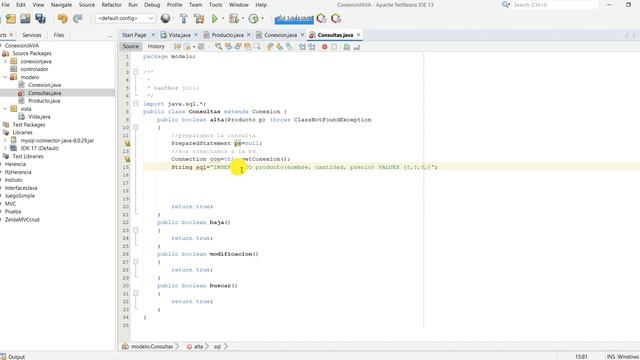Click the Stop Macro Recording icon
The width and height of the screenshot is (640, 360).
tap(334, 47)
